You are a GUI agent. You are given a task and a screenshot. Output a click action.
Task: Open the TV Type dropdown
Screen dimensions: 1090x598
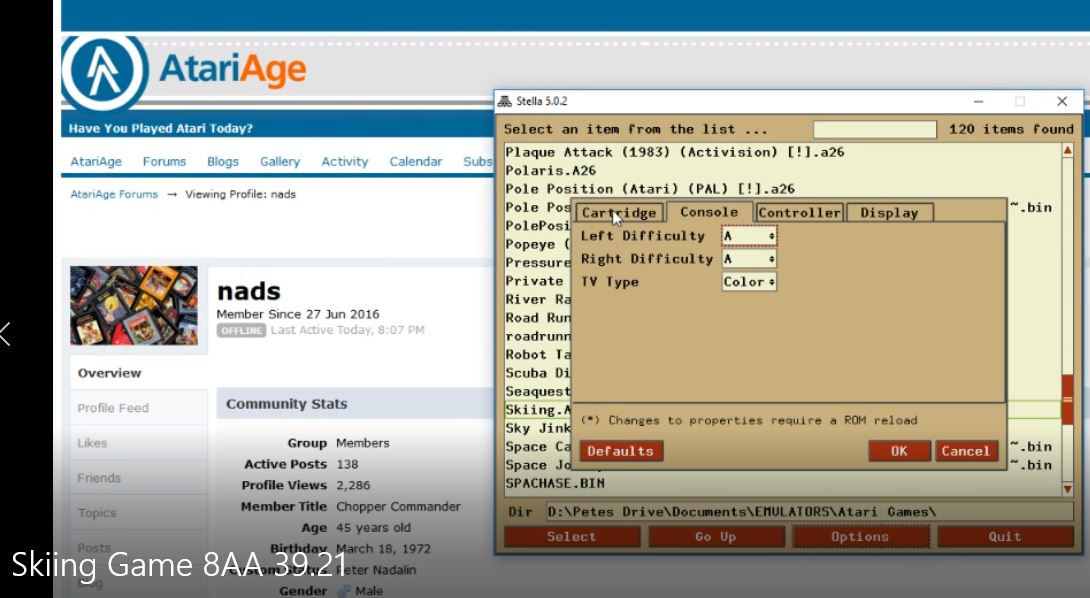pos(749,282)
